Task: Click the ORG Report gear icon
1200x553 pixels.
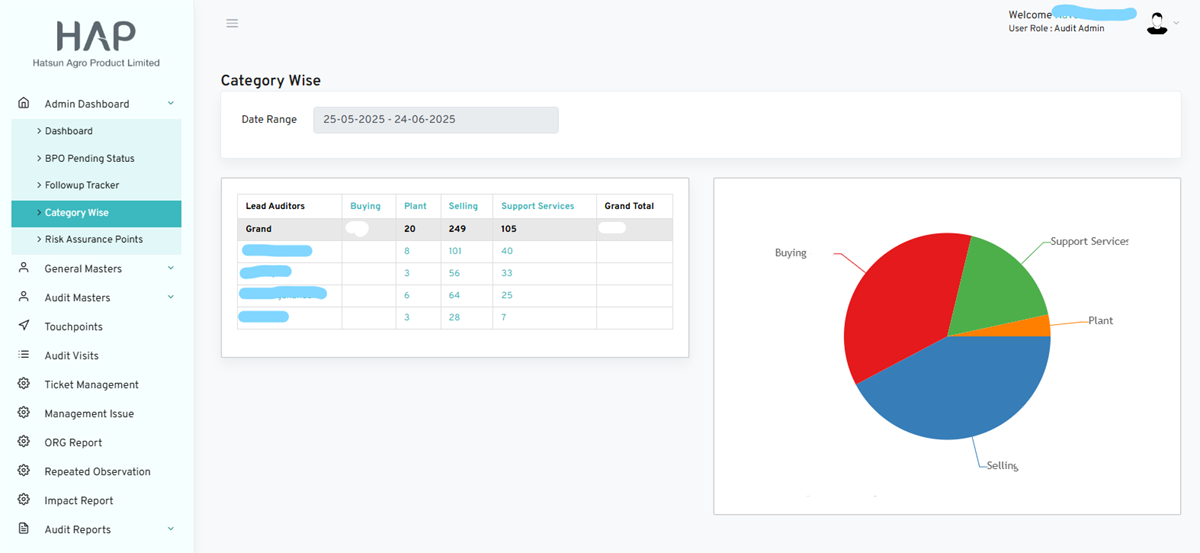Action: pos(24,442)
